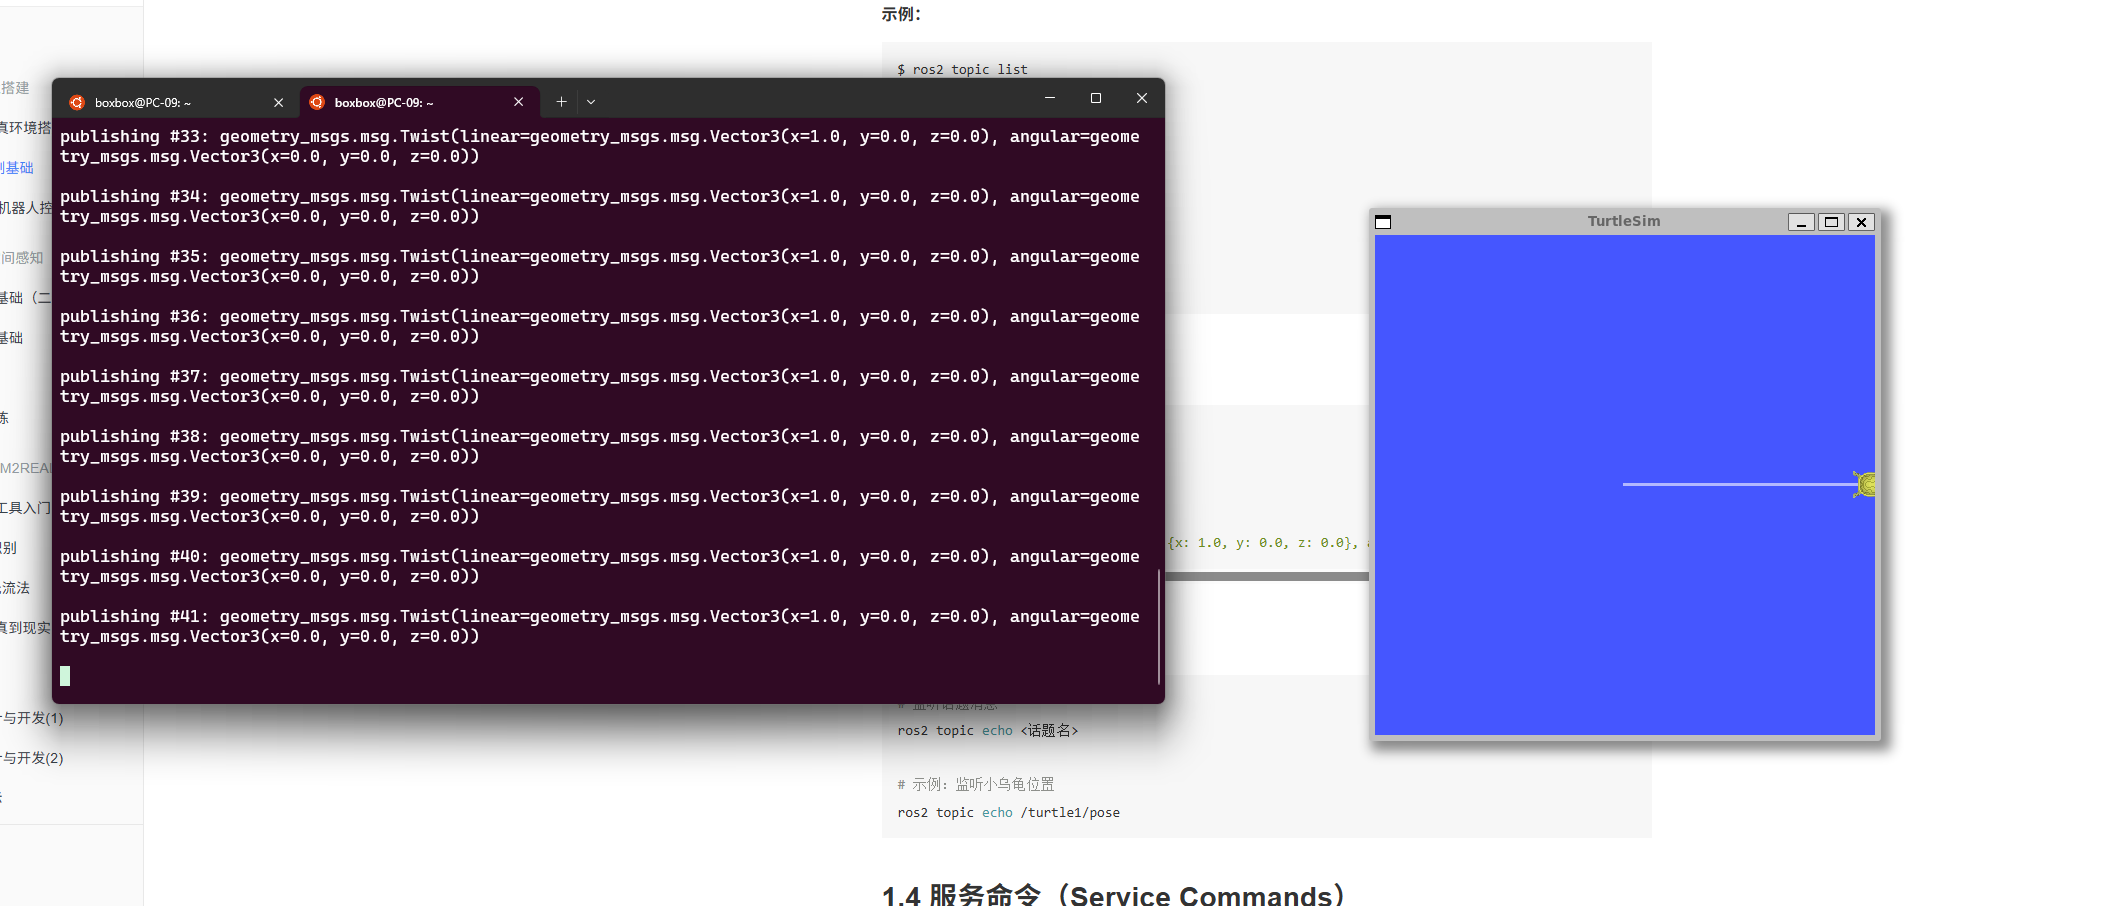Expand the terminal profile dropdown chevron

591,101
